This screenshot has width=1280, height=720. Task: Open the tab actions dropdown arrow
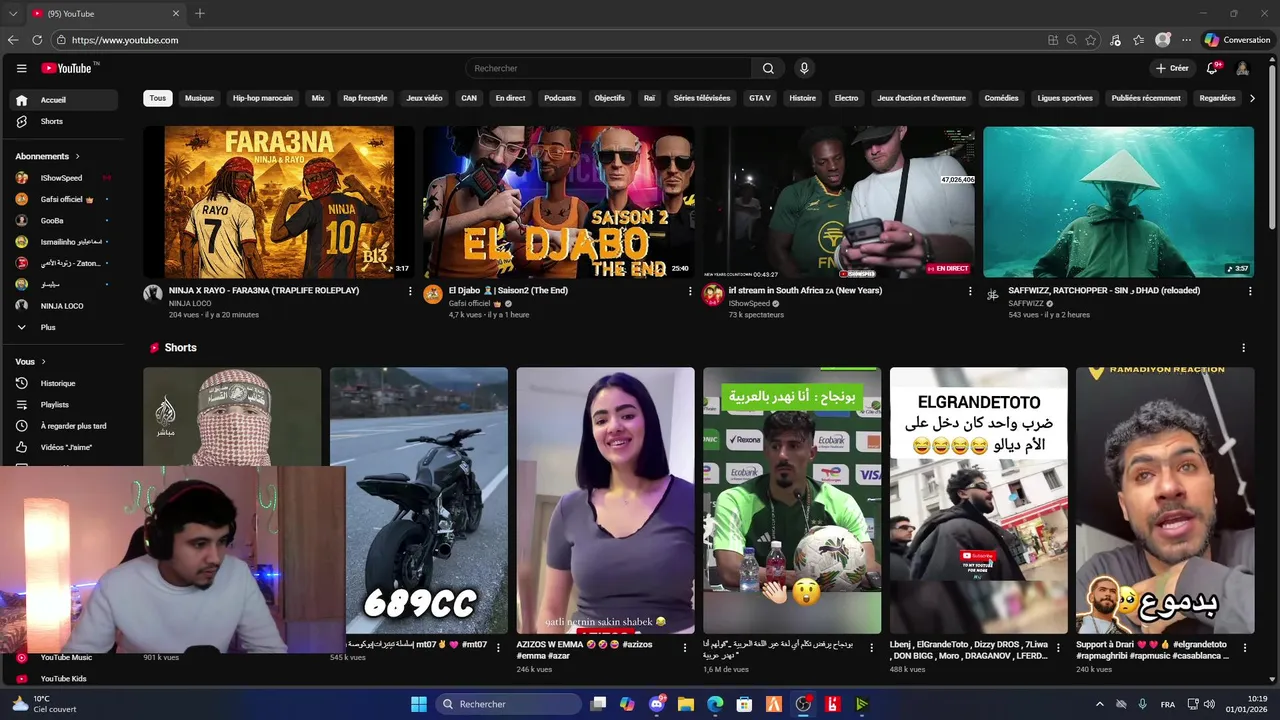point(12,13)
